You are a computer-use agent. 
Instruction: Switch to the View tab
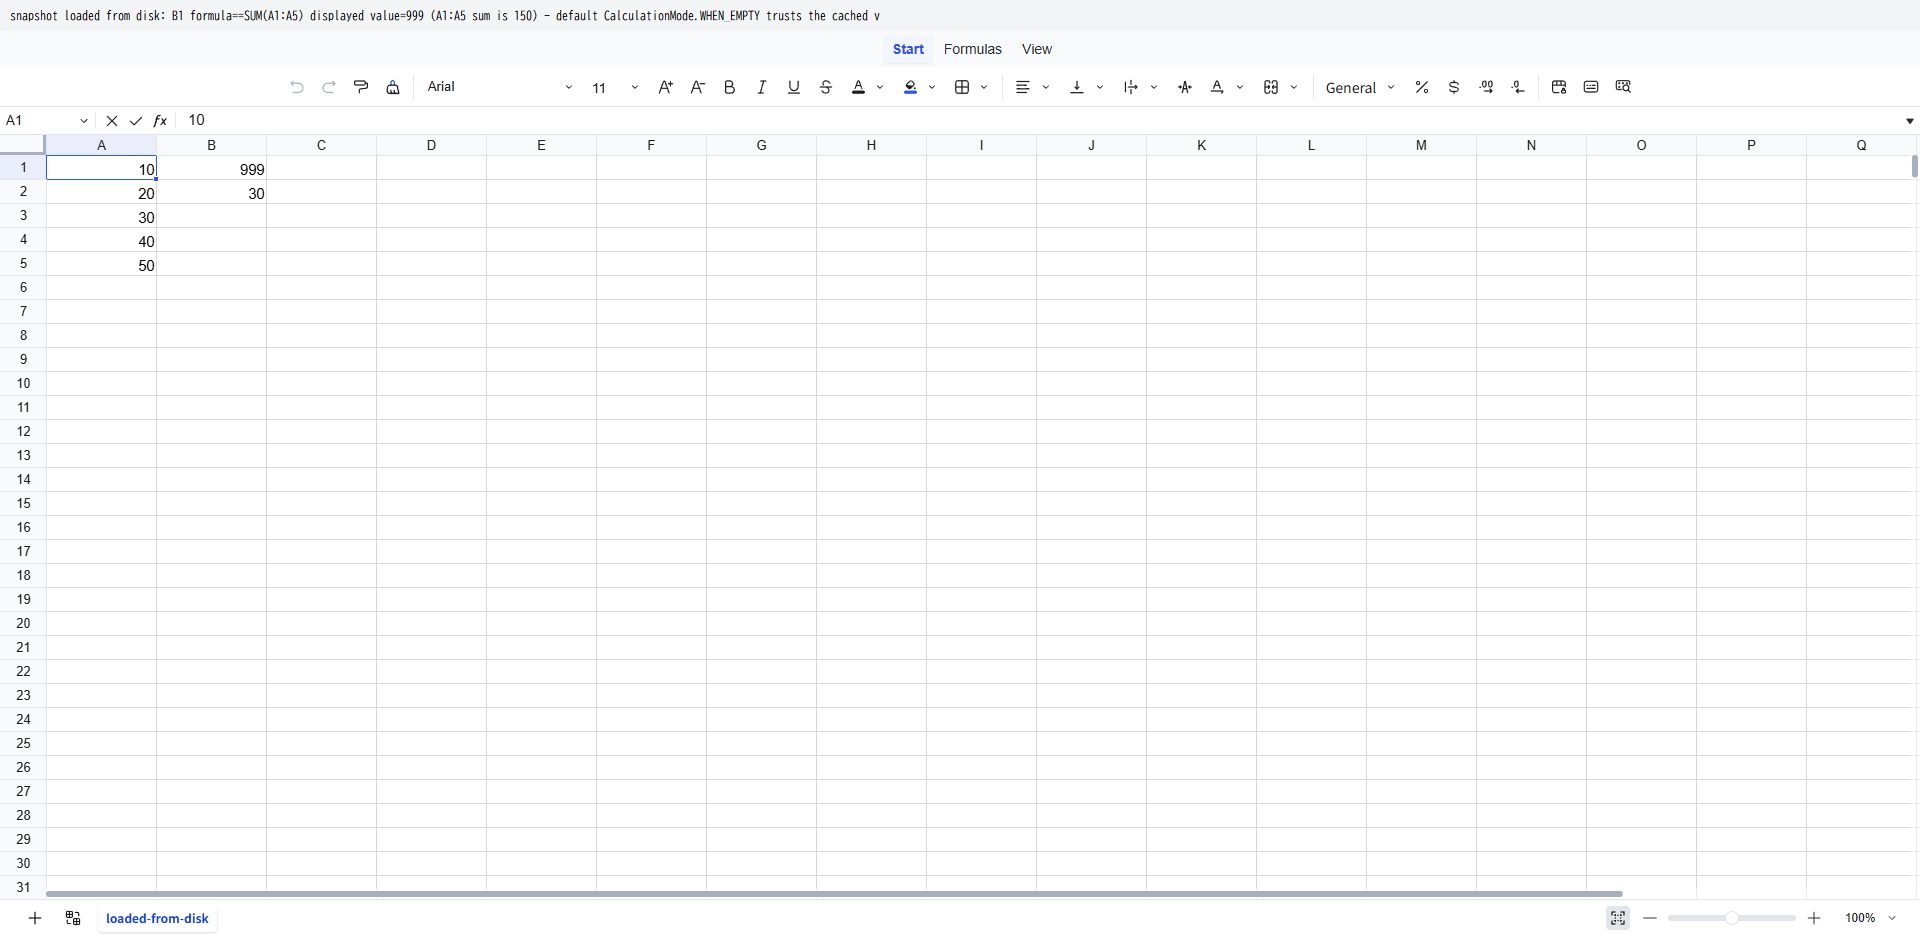click(x=1037, y=49)
